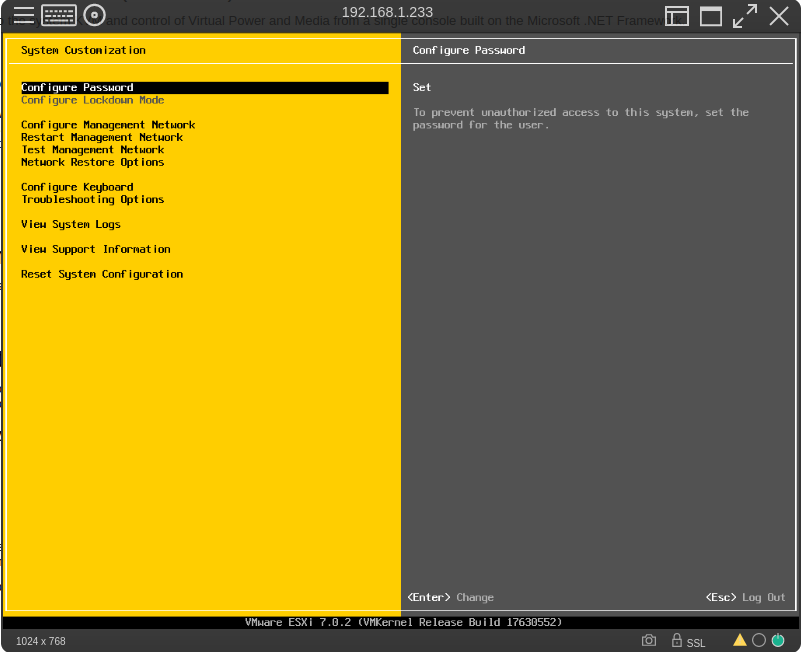Click the <Enter> Change hint
This screenshot has height=652, width=801.
click(451, 597)
